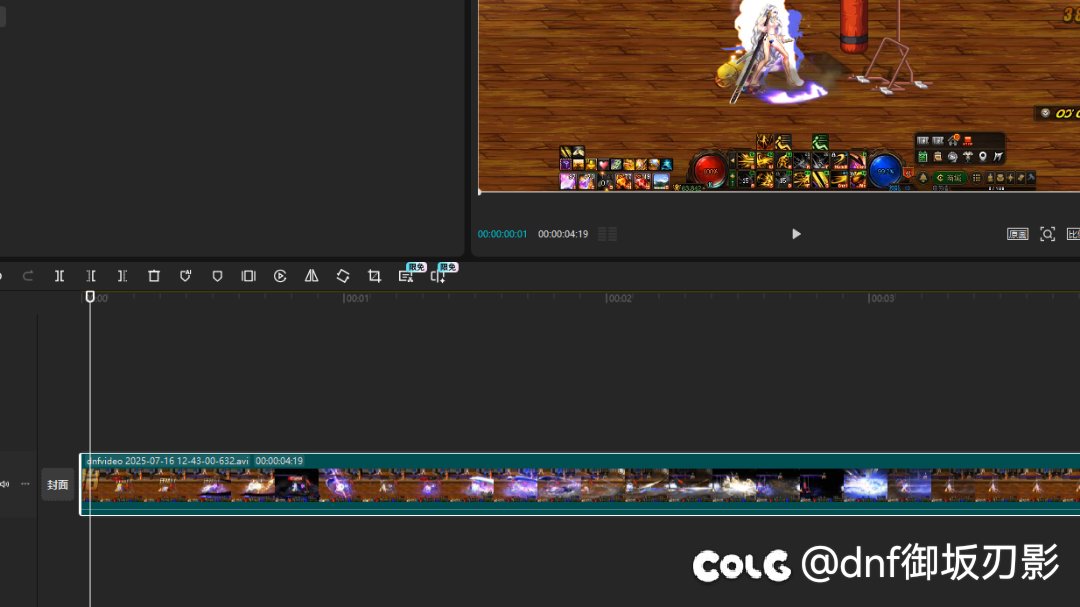The width and height of the screenshot is (1080, 607).
Task: Click the playhead handle at the timeline start
Action: click(x=90, y=297)
